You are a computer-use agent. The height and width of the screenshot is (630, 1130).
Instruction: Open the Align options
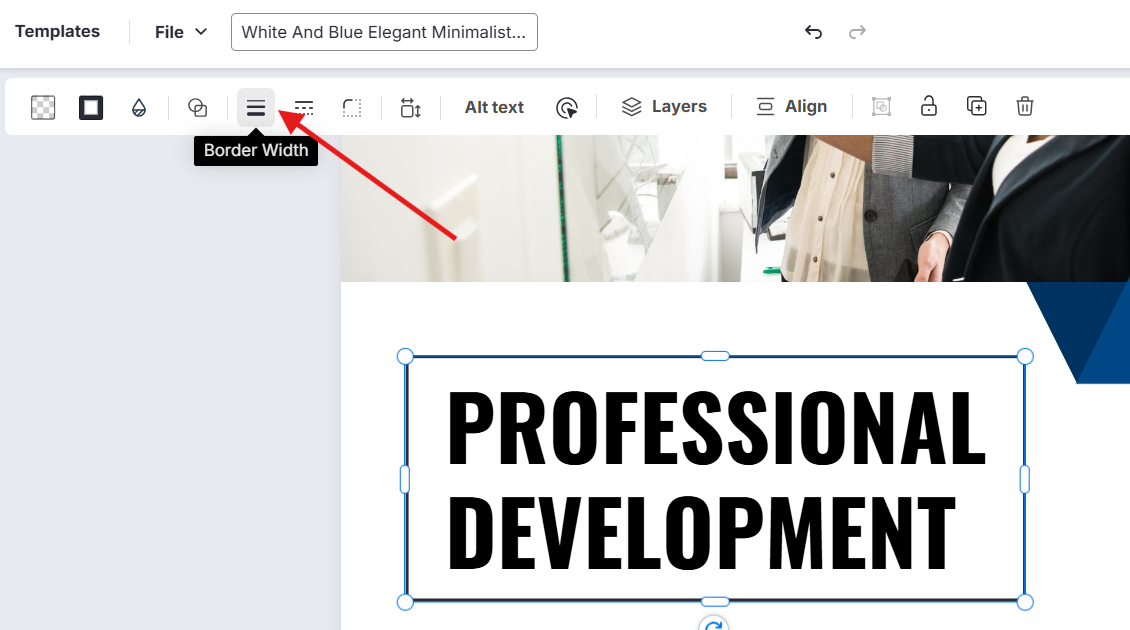[x=791, y=107]
